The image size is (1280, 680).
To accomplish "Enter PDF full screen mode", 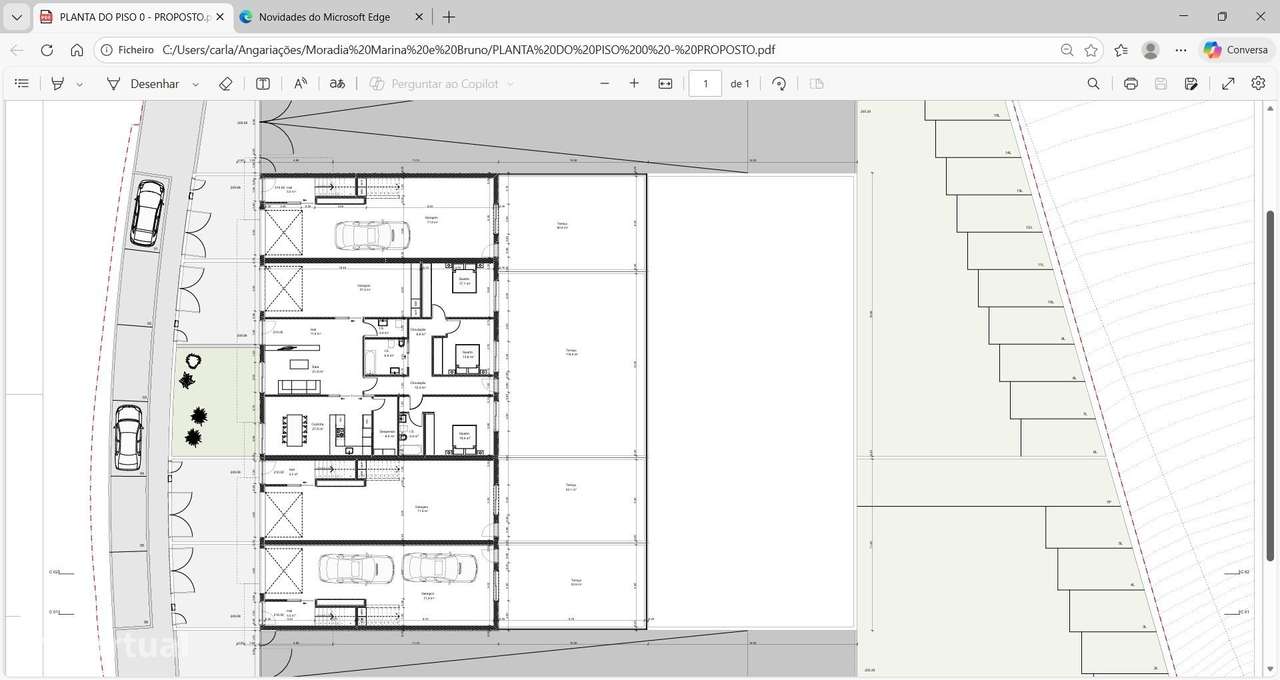I will tap(1229, 84).
